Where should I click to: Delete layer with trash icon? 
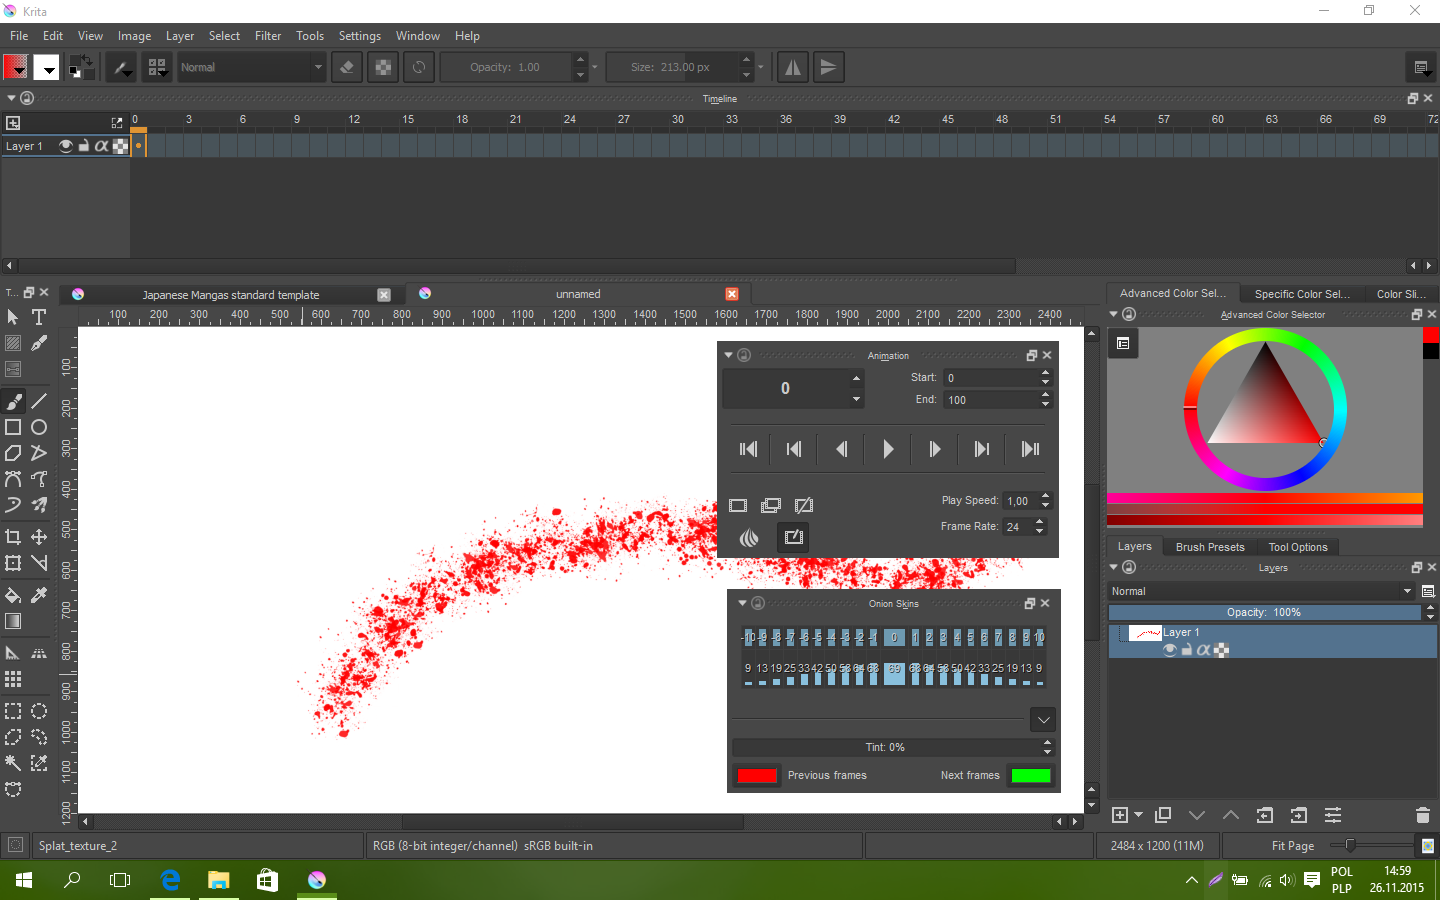point(1423,815)
